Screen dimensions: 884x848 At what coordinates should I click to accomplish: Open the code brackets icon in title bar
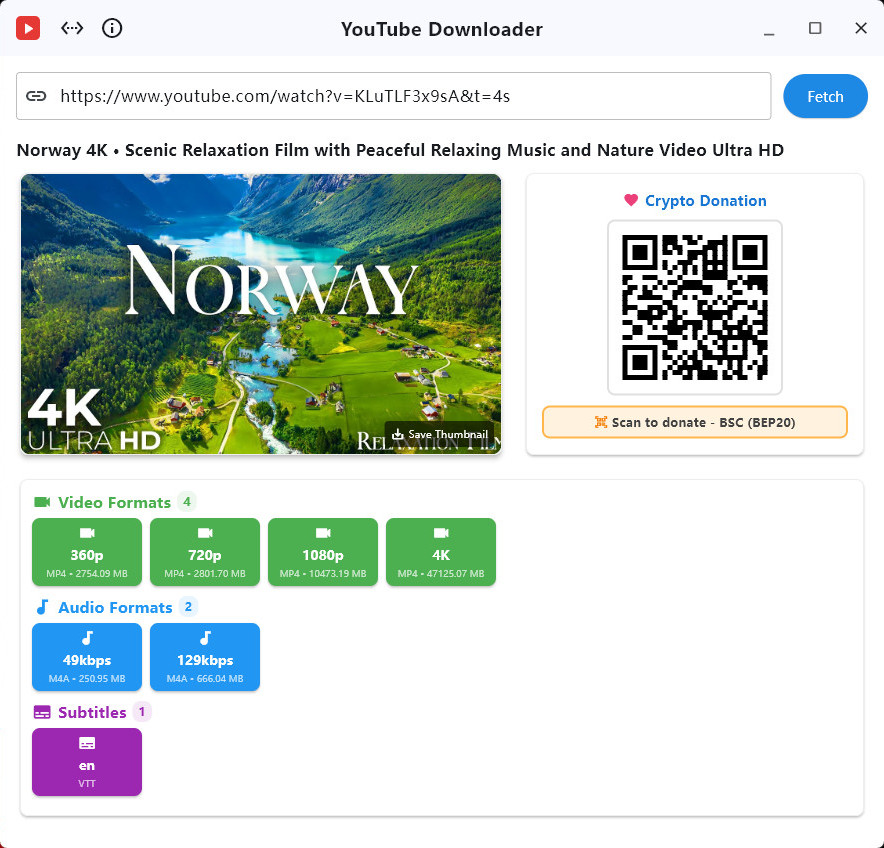(x=72, y=28)
